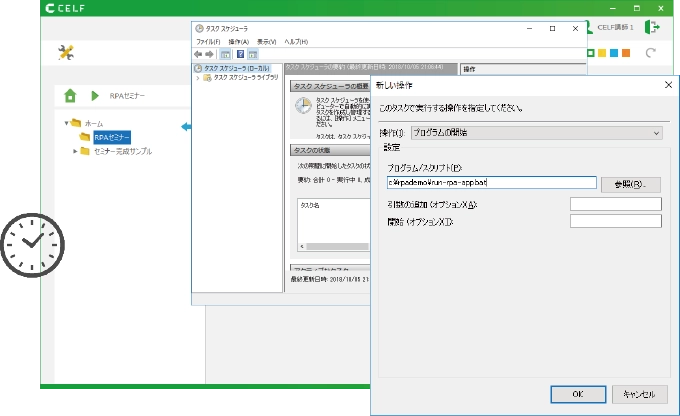Maximize the Task Scheduler window
The width and height of the screenshot is (680, 416).
click(x=552, y=29)
